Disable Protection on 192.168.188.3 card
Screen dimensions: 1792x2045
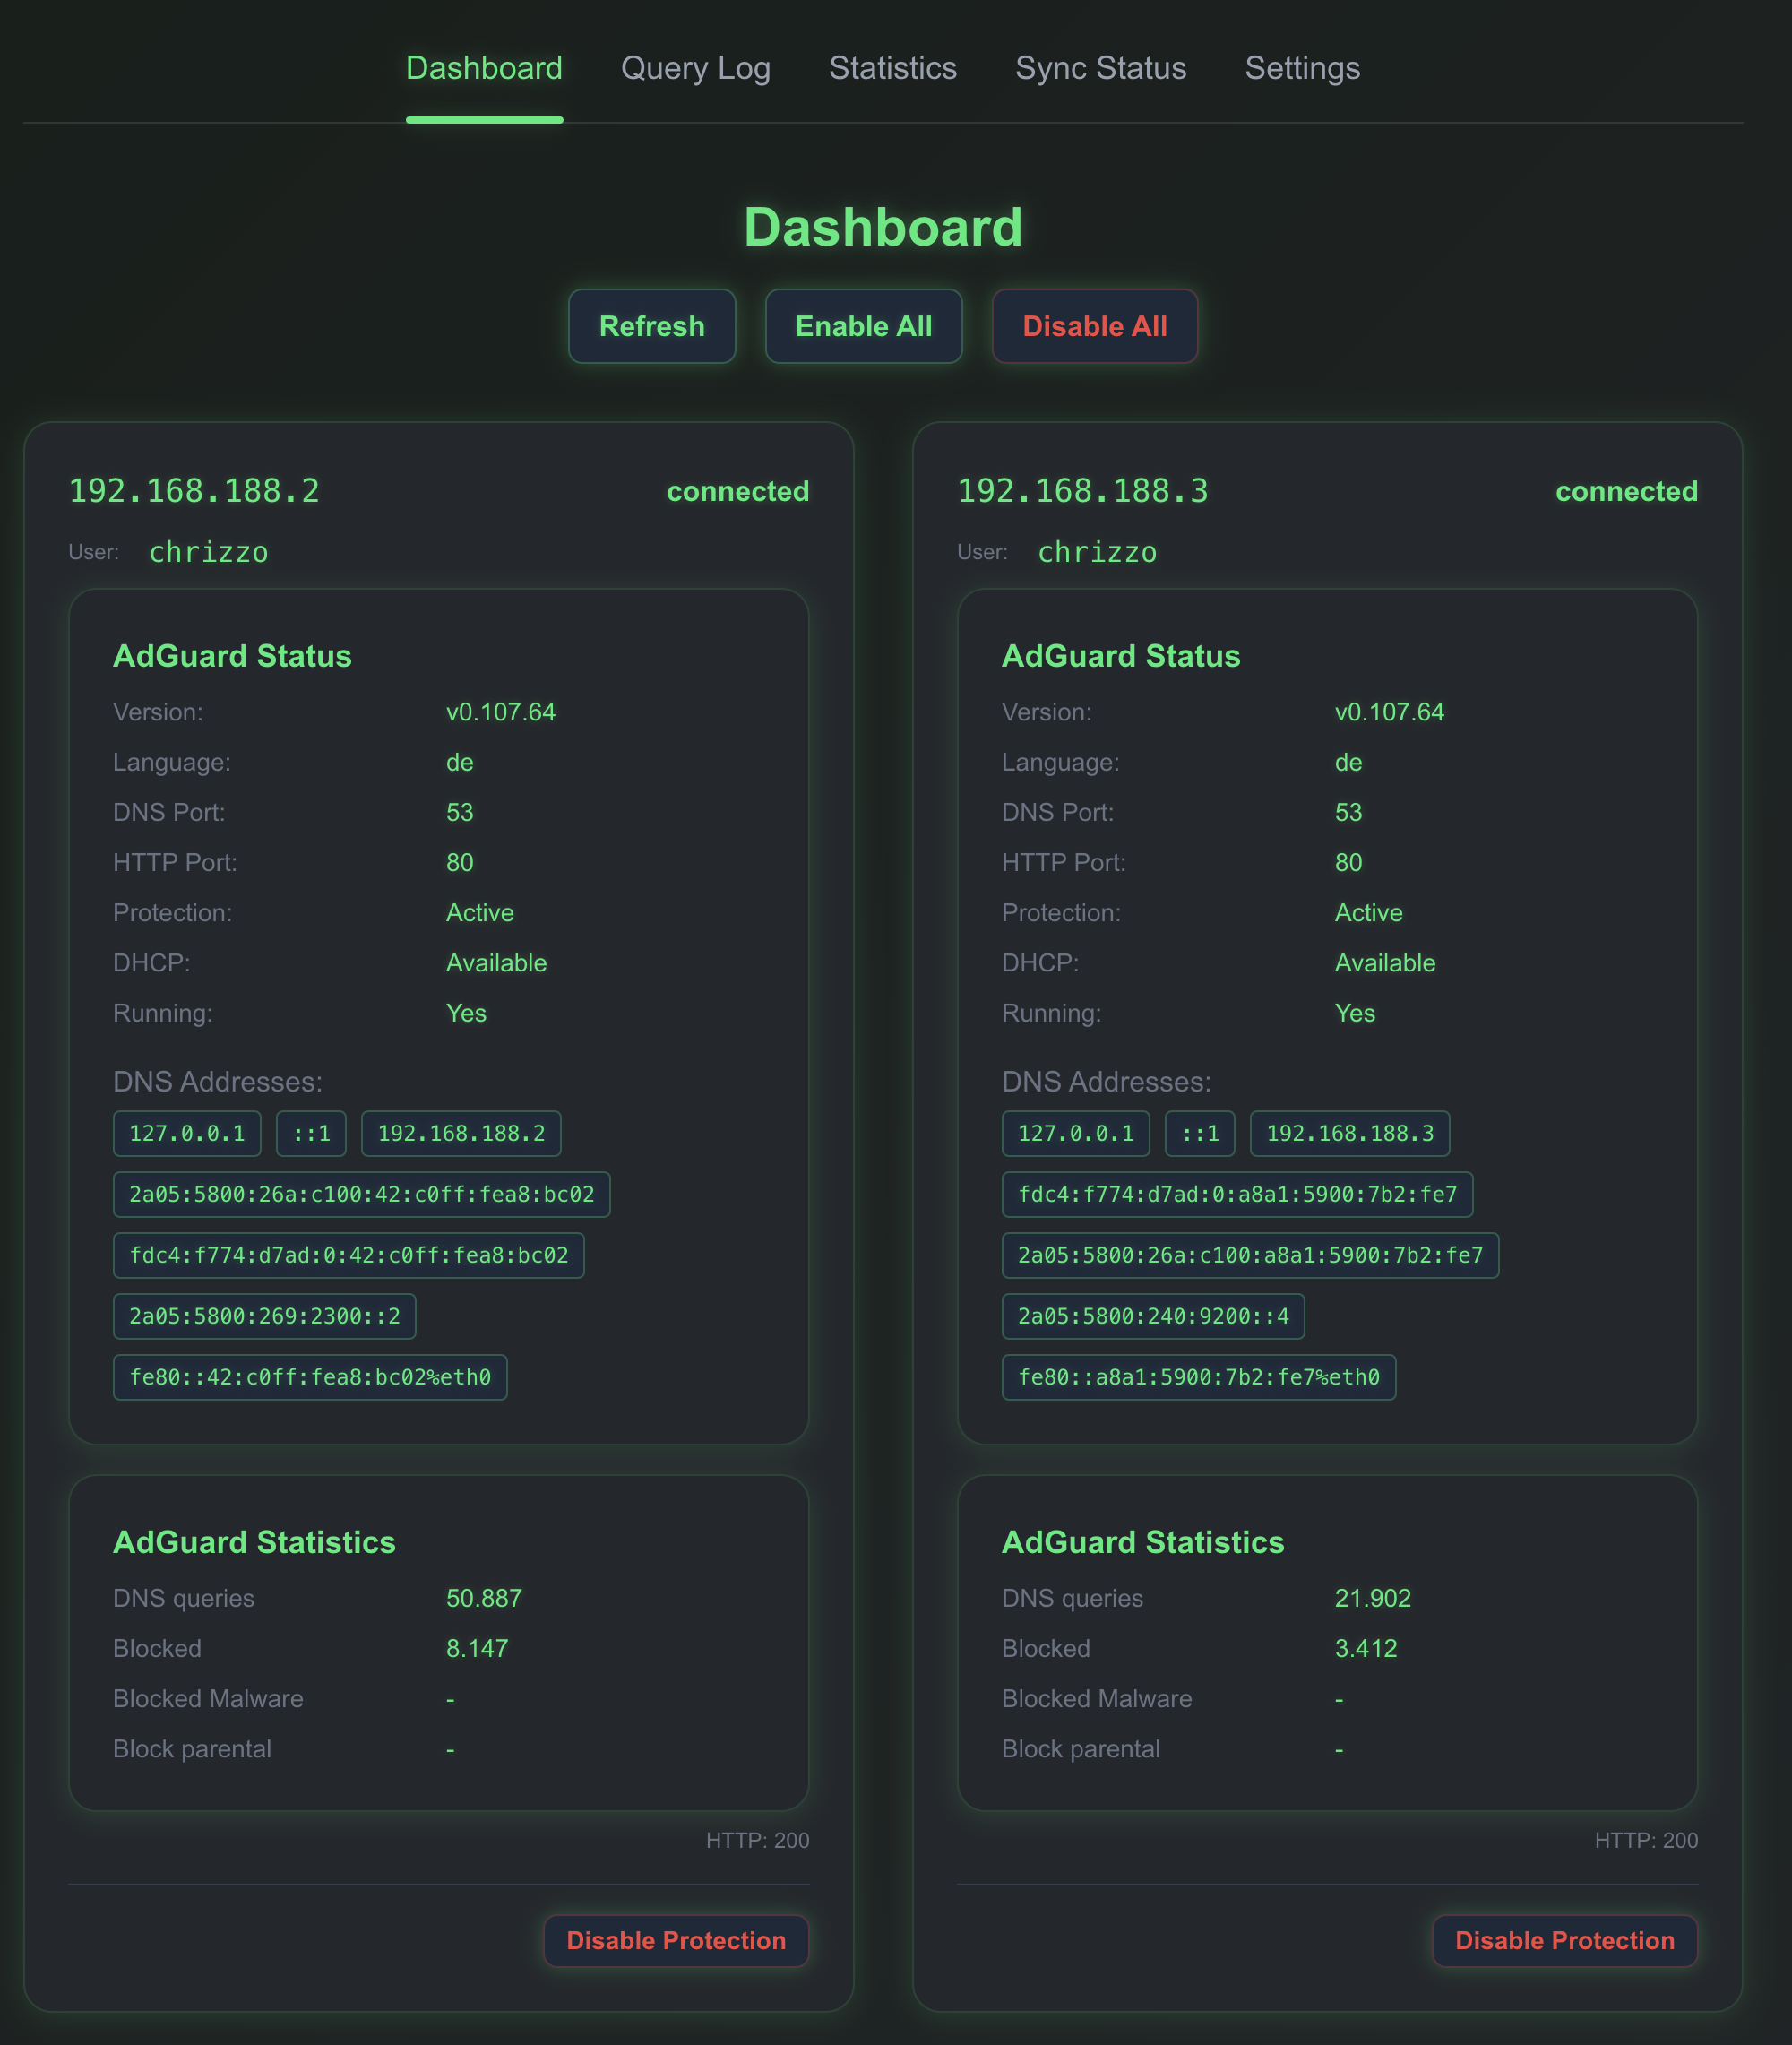coord(1565,1940)
